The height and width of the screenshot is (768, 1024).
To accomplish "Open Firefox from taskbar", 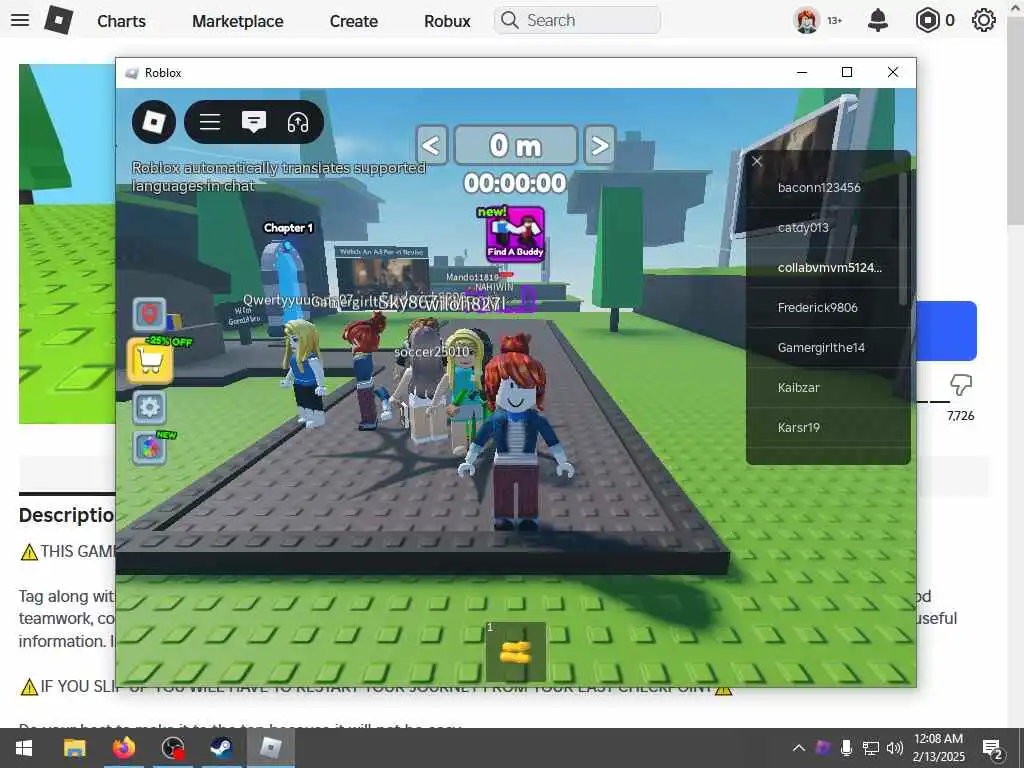I will coord(123,748).
